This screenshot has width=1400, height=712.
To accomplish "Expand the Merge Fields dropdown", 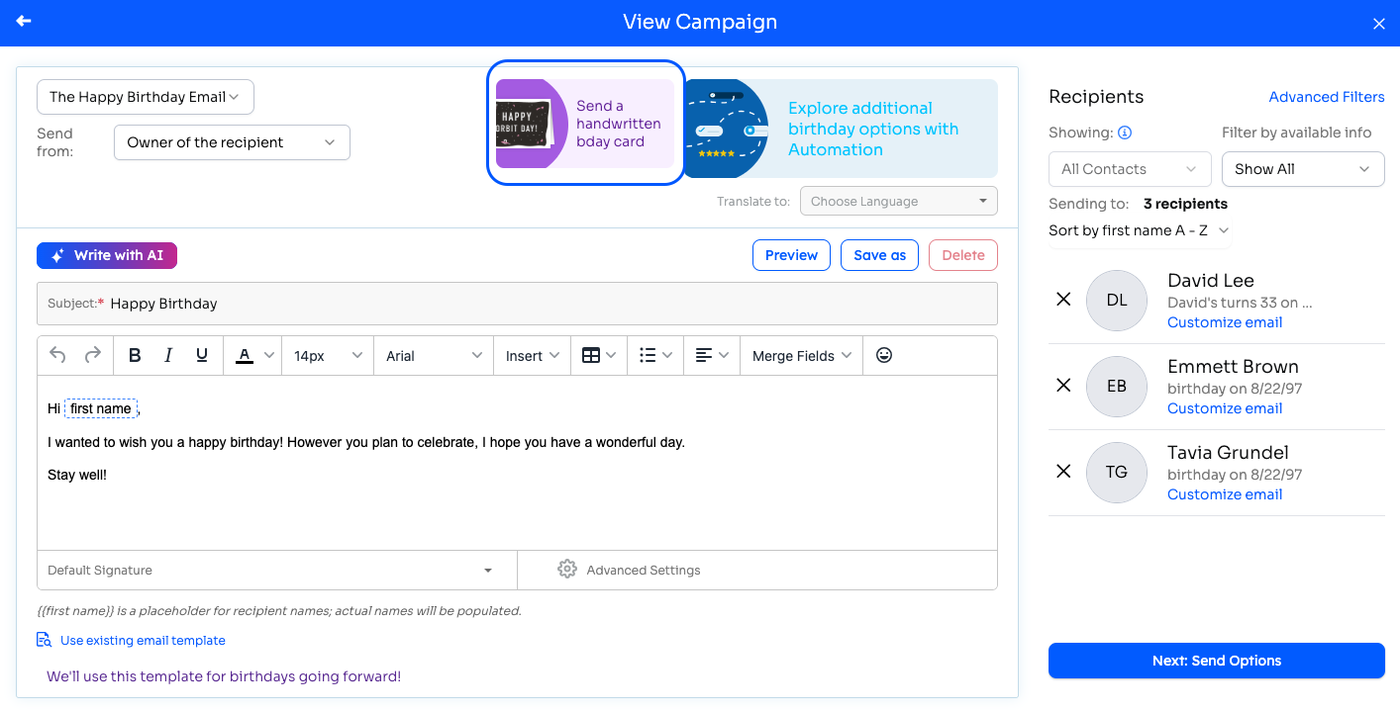I will pyautogui.click(x=801, y=355).
